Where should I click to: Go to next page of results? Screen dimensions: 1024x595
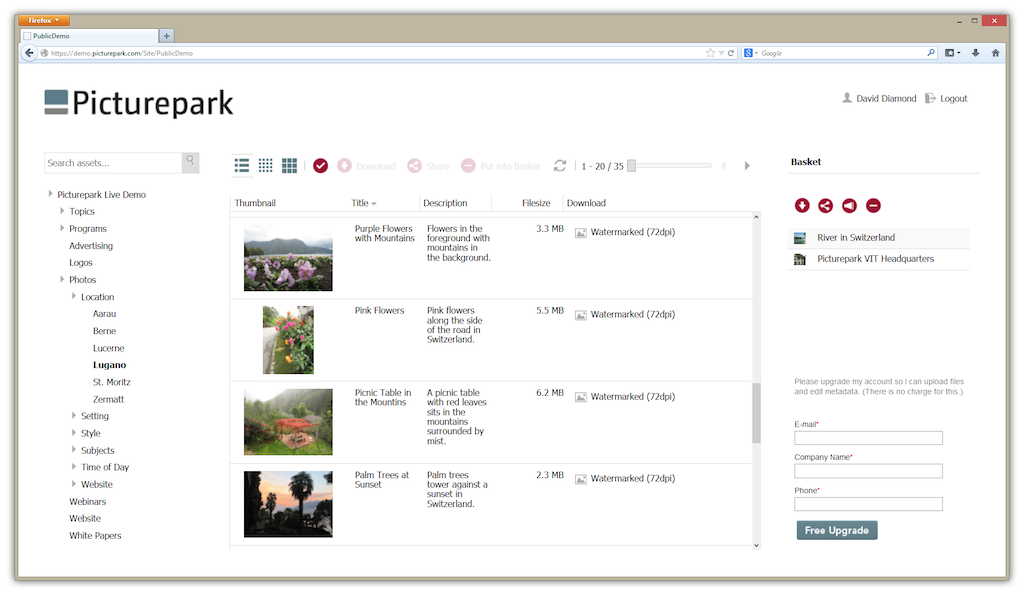pos(747,166)
